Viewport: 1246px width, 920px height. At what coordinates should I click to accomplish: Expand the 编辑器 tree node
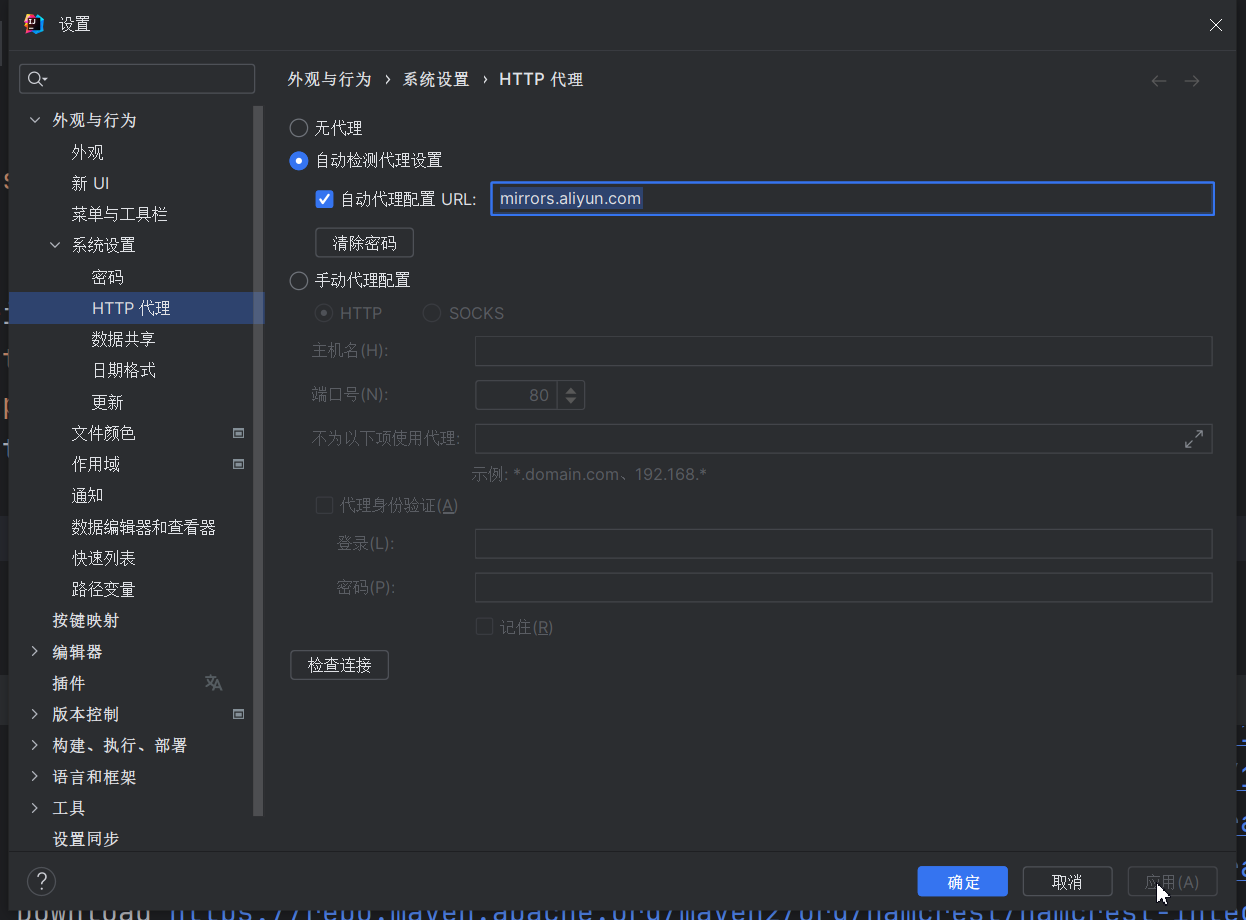pos(33,651)
